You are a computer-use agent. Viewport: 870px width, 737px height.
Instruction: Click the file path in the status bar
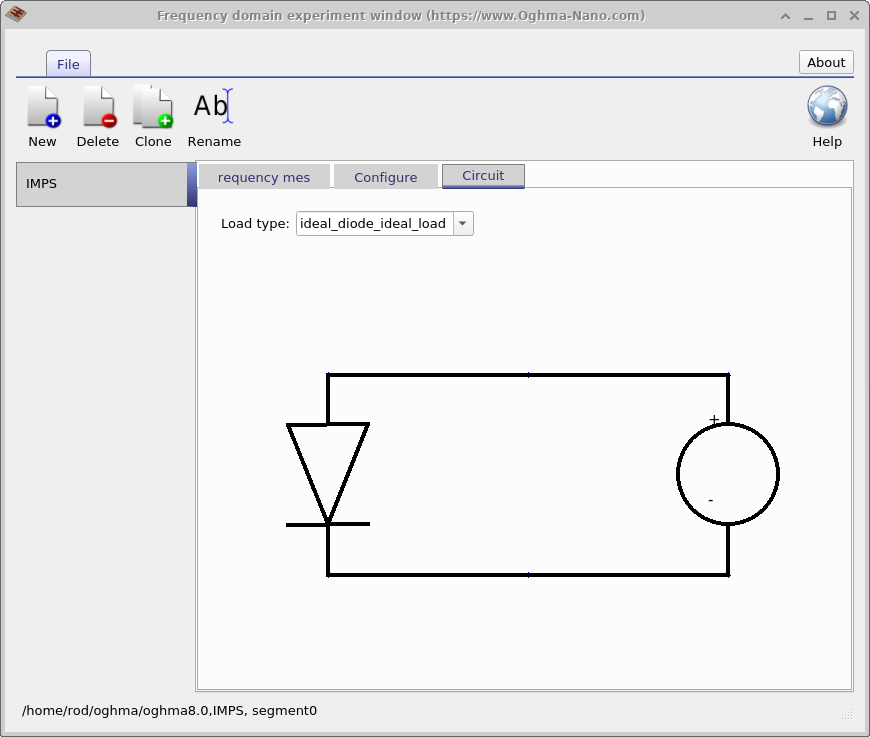click(x=170, y=710)
